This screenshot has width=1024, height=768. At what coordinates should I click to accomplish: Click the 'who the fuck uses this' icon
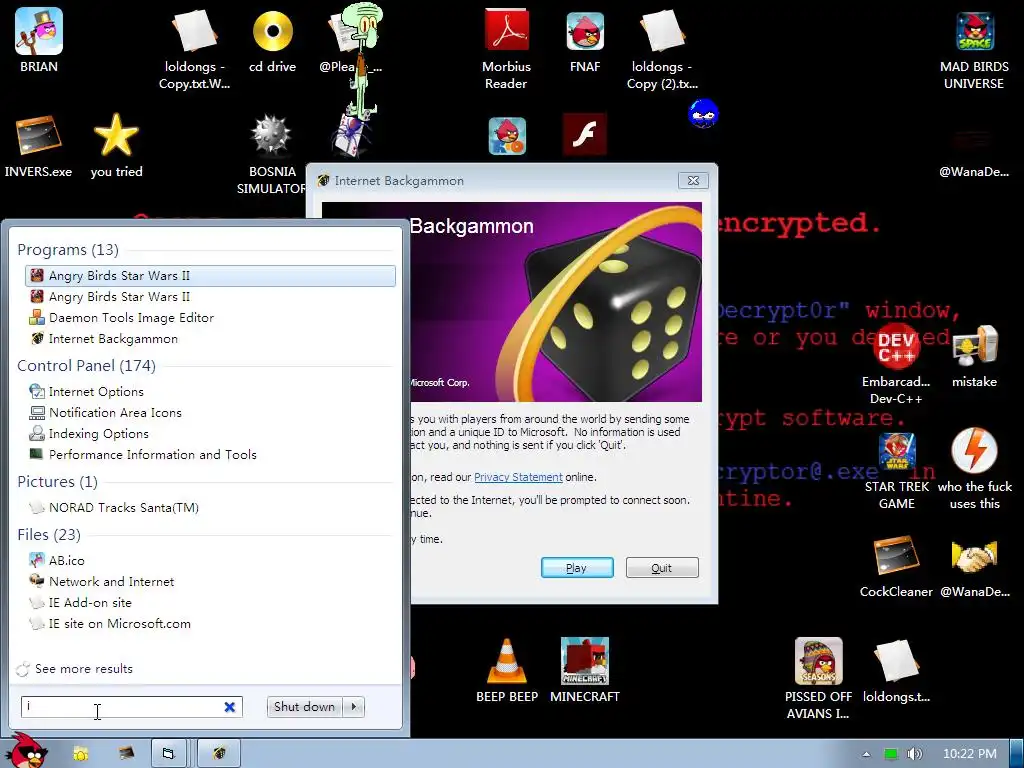pos(974,469)
